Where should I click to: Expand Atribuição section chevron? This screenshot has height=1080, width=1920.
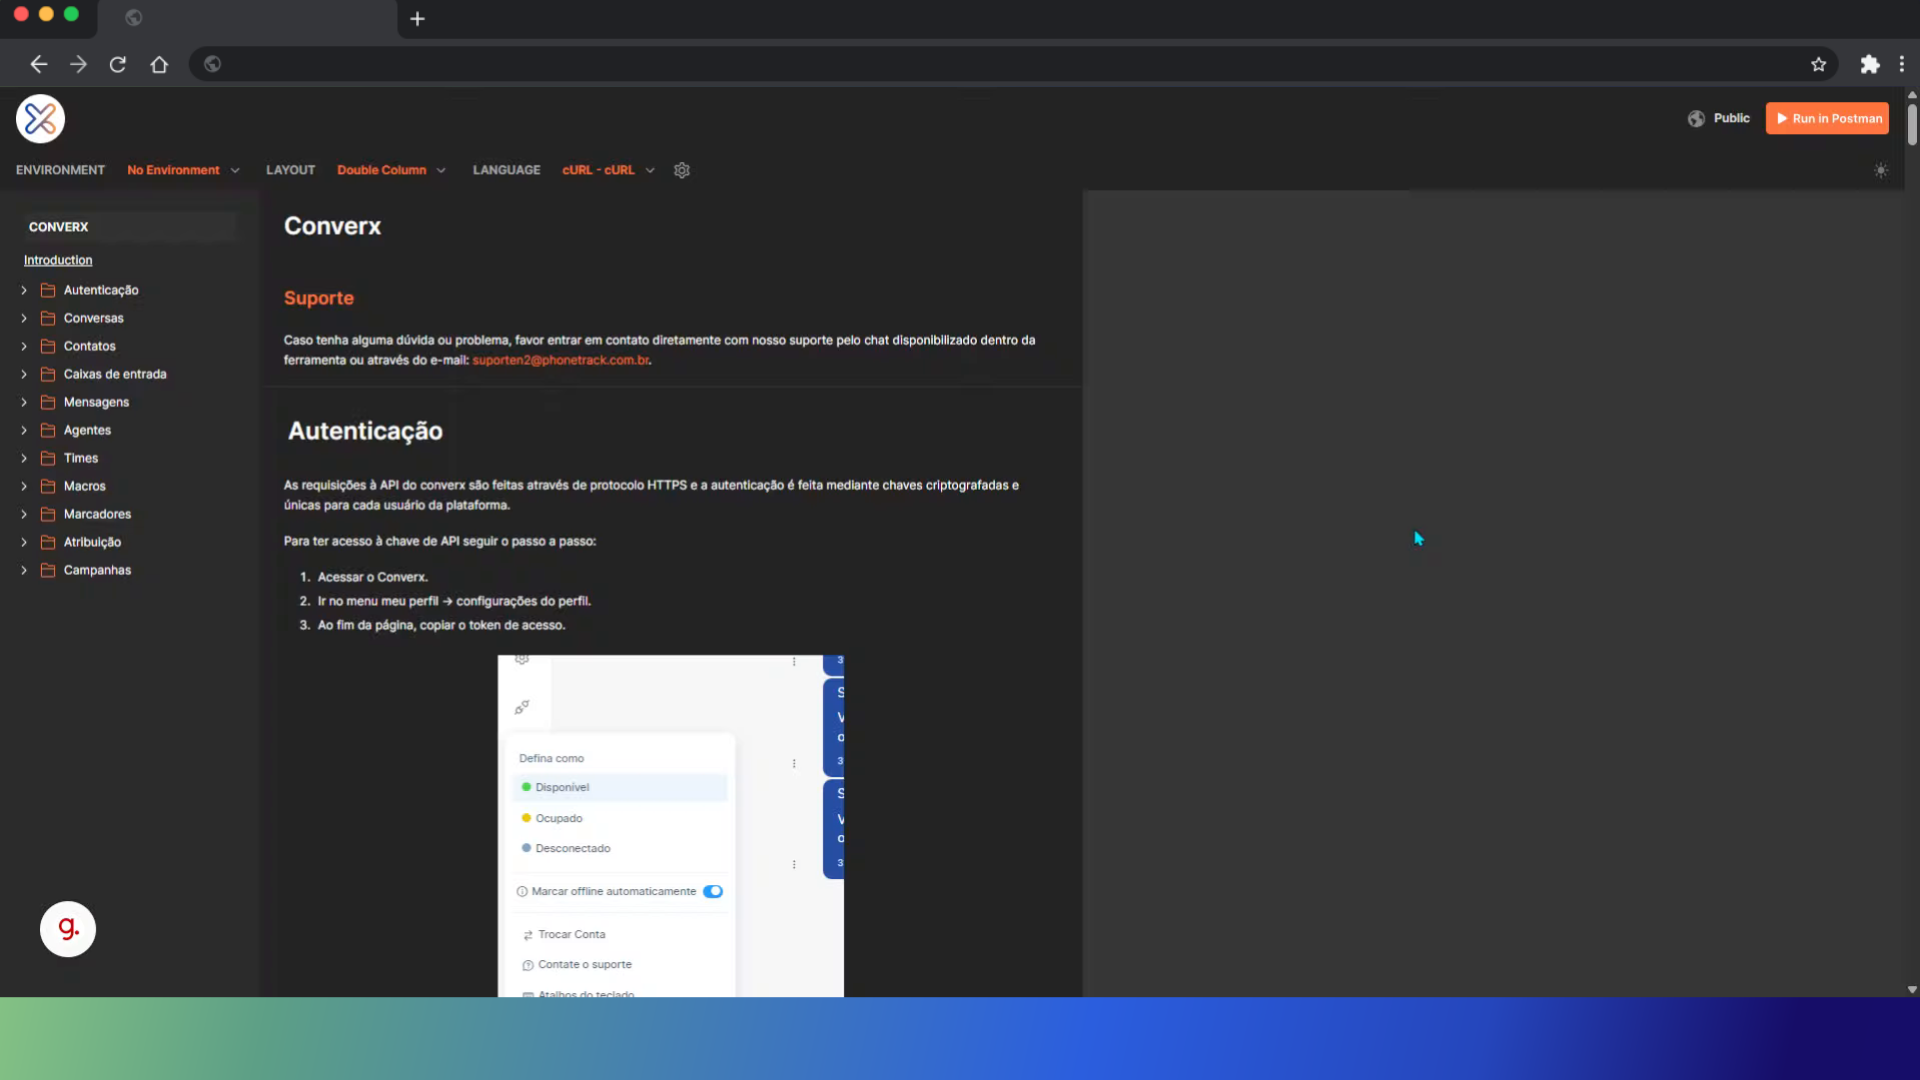point(24,542)
